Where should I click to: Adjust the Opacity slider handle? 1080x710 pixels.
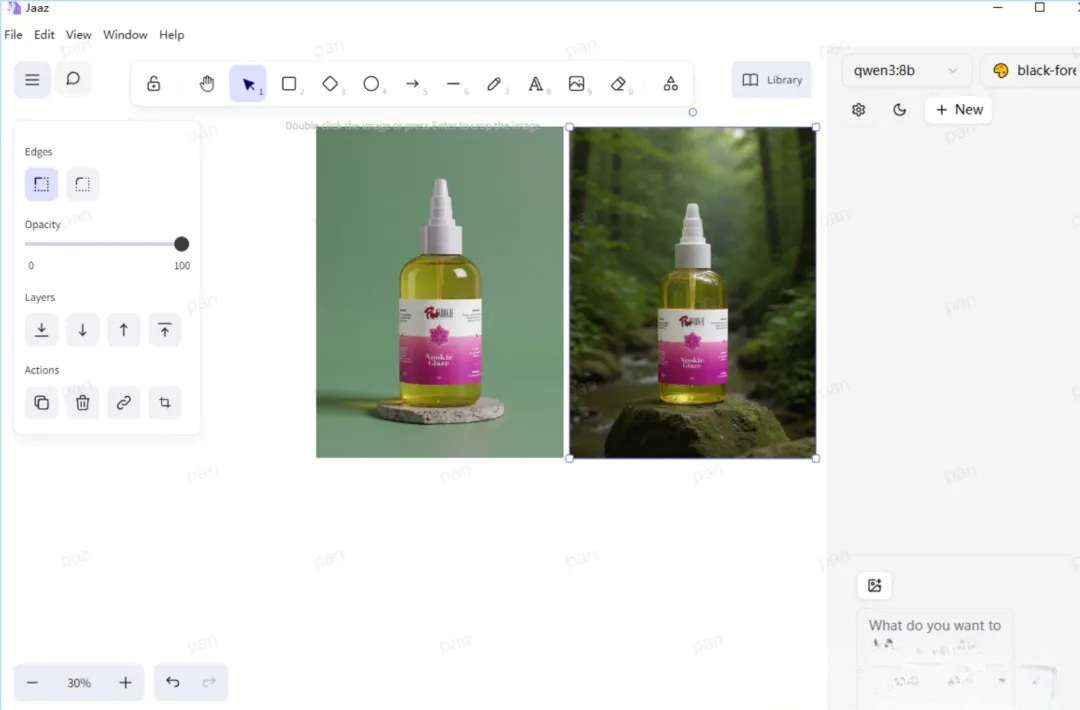click(x=181, y=244)
